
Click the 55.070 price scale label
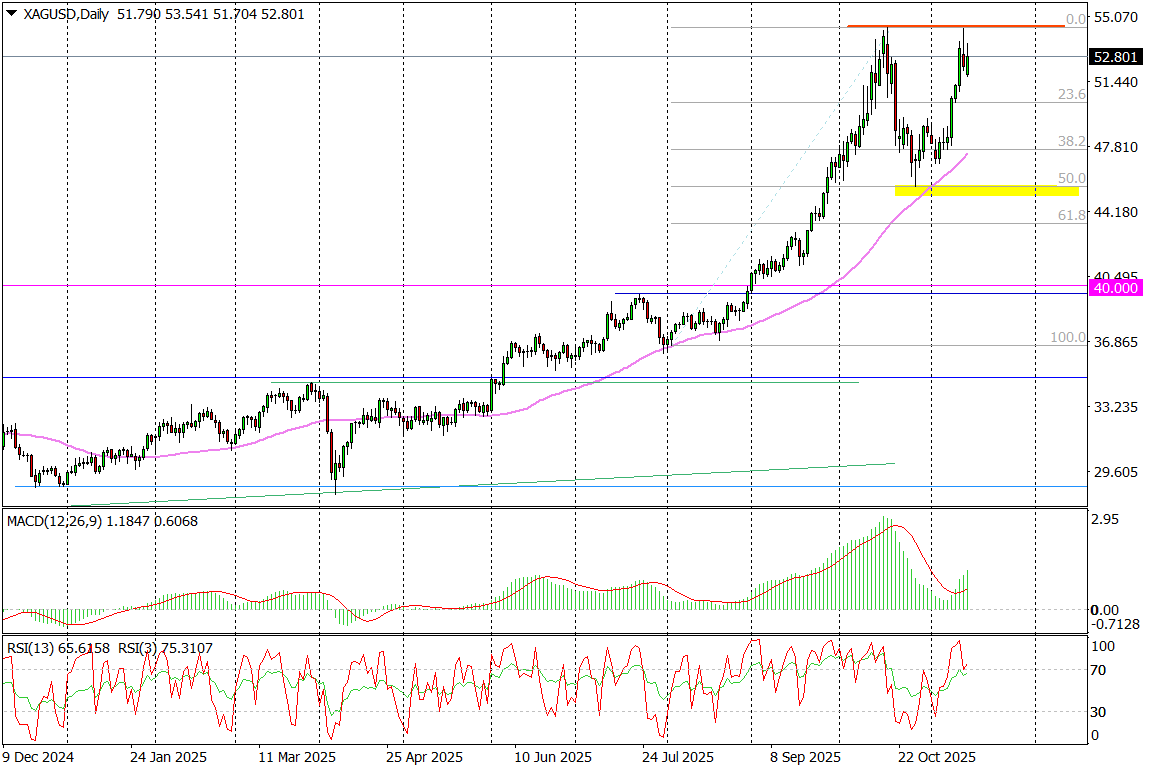[x=1114, y=18]
